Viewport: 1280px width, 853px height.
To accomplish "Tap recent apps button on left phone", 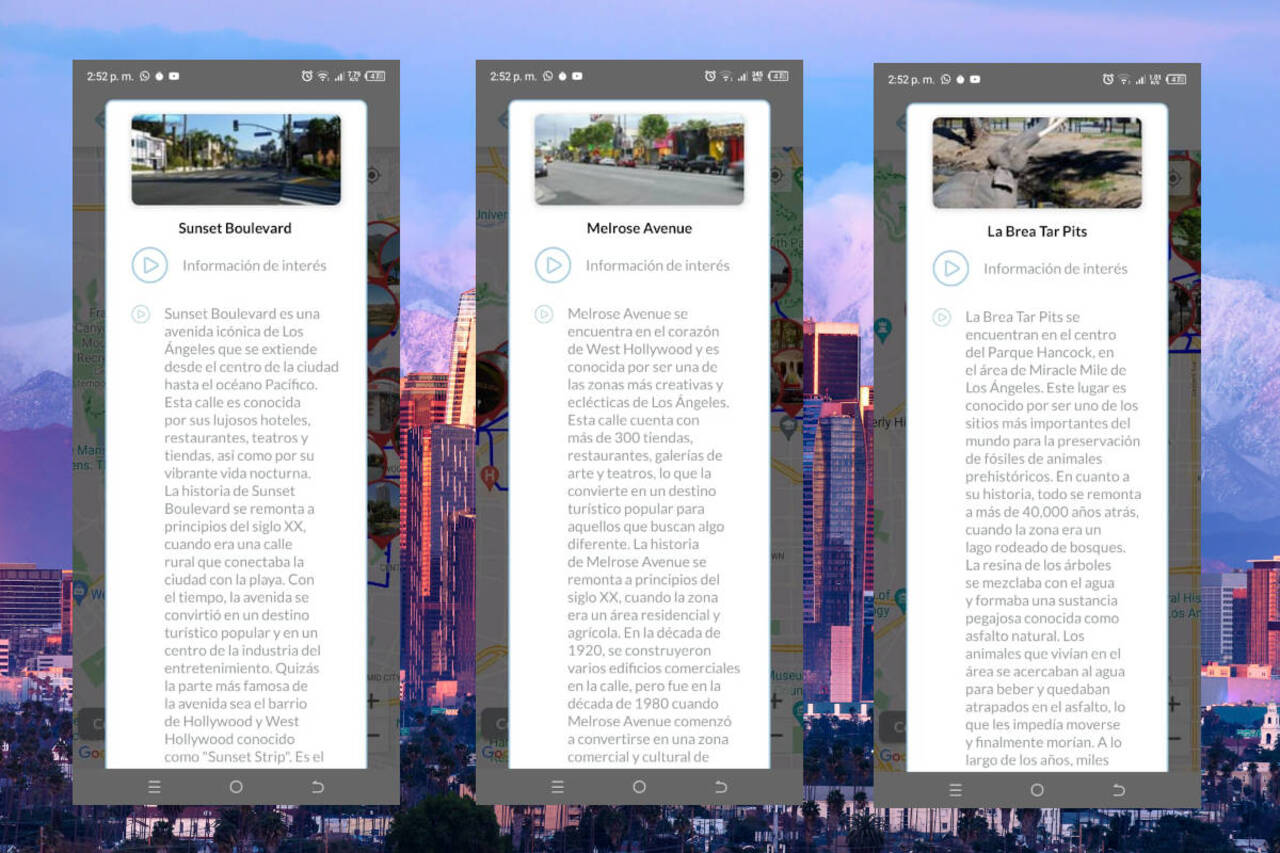I will coord(154,787).
